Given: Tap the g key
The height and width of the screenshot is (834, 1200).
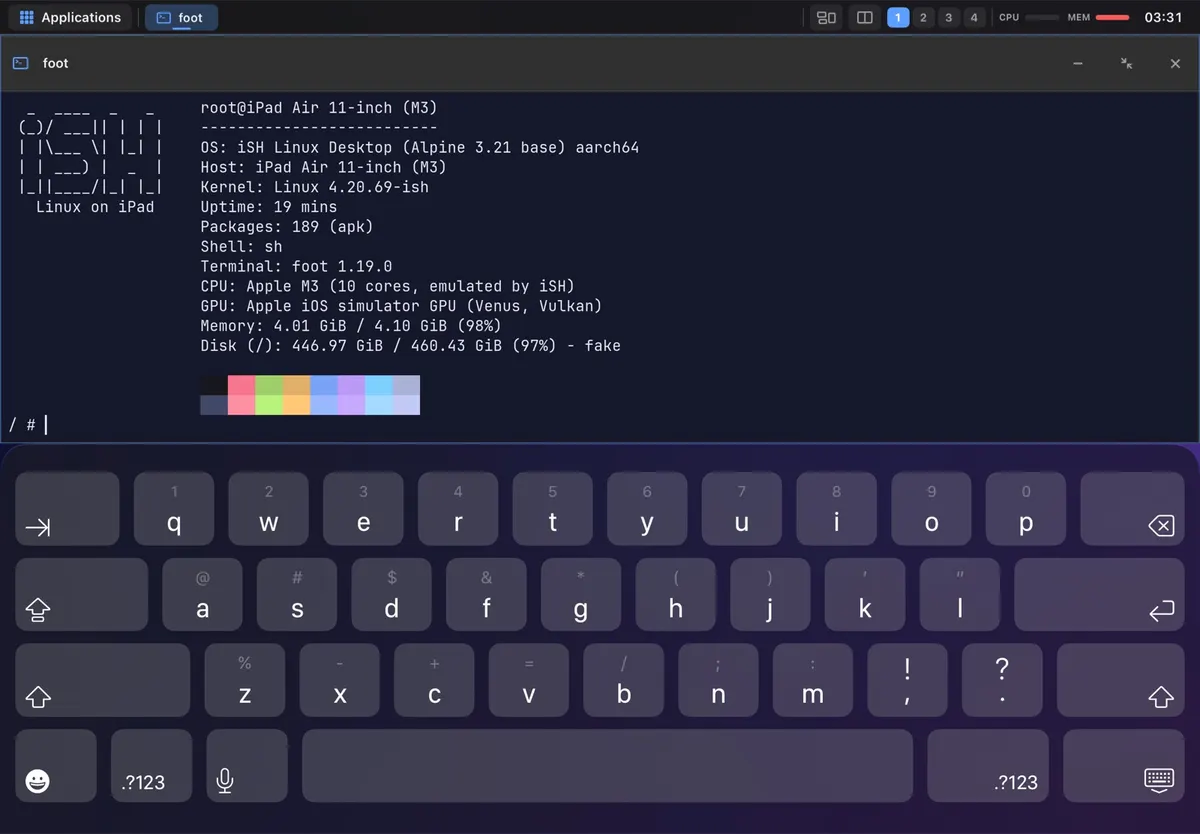Looking at the screenshot, I should tap(581, 594).
